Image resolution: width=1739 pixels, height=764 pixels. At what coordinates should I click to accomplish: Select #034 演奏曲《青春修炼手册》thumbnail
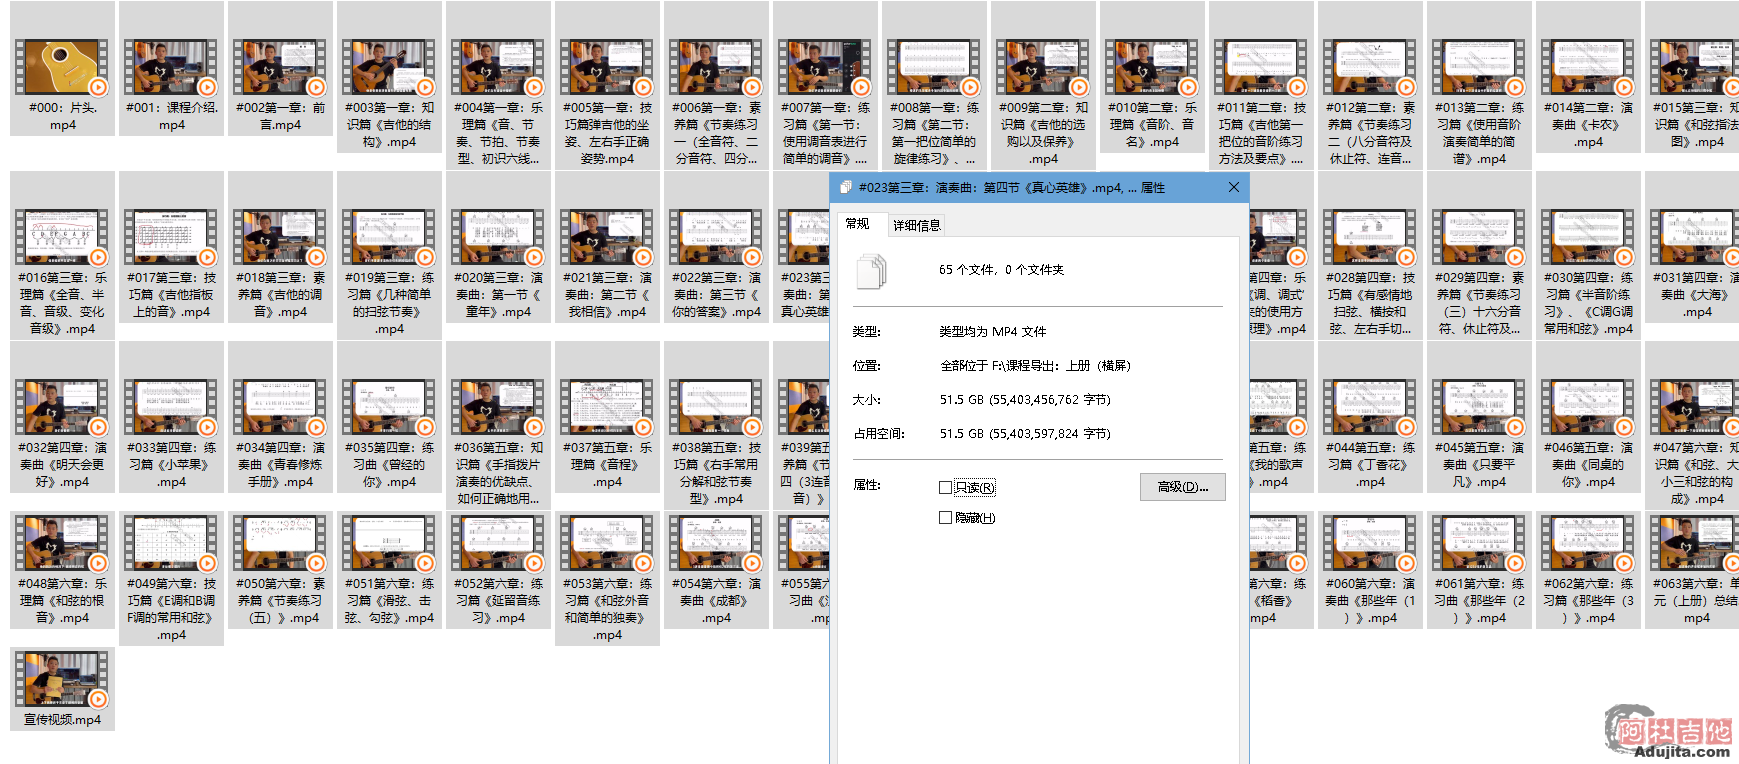[280, 407]
